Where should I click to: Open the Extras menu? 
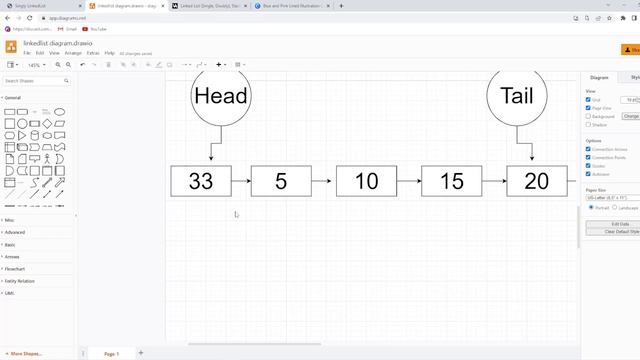click(93, 53)
